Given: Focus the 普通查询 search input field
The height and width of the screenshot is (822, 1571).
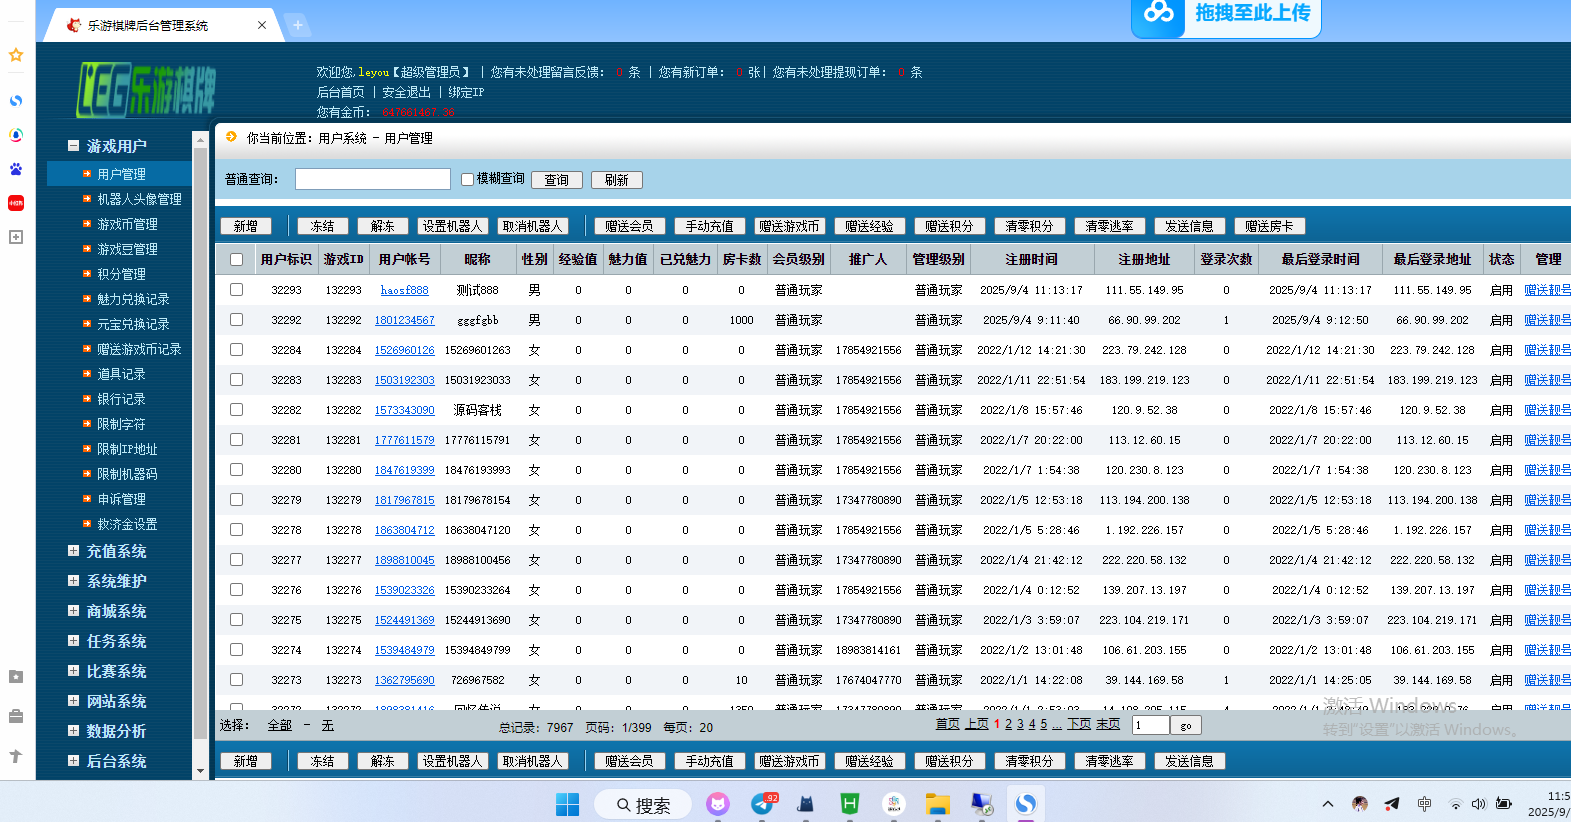Looking at the screenshot, I should 372,179.
